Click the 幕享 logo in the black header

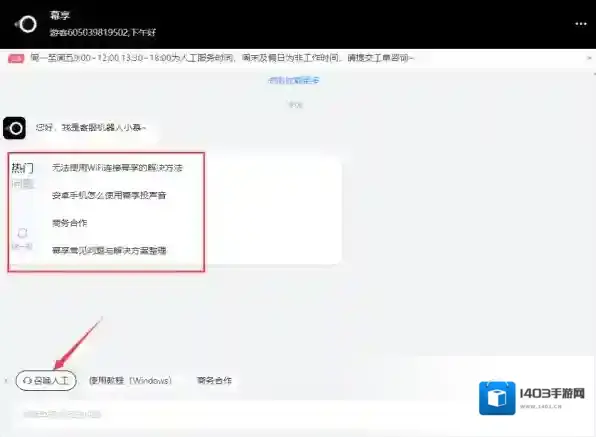pos(26,24)
